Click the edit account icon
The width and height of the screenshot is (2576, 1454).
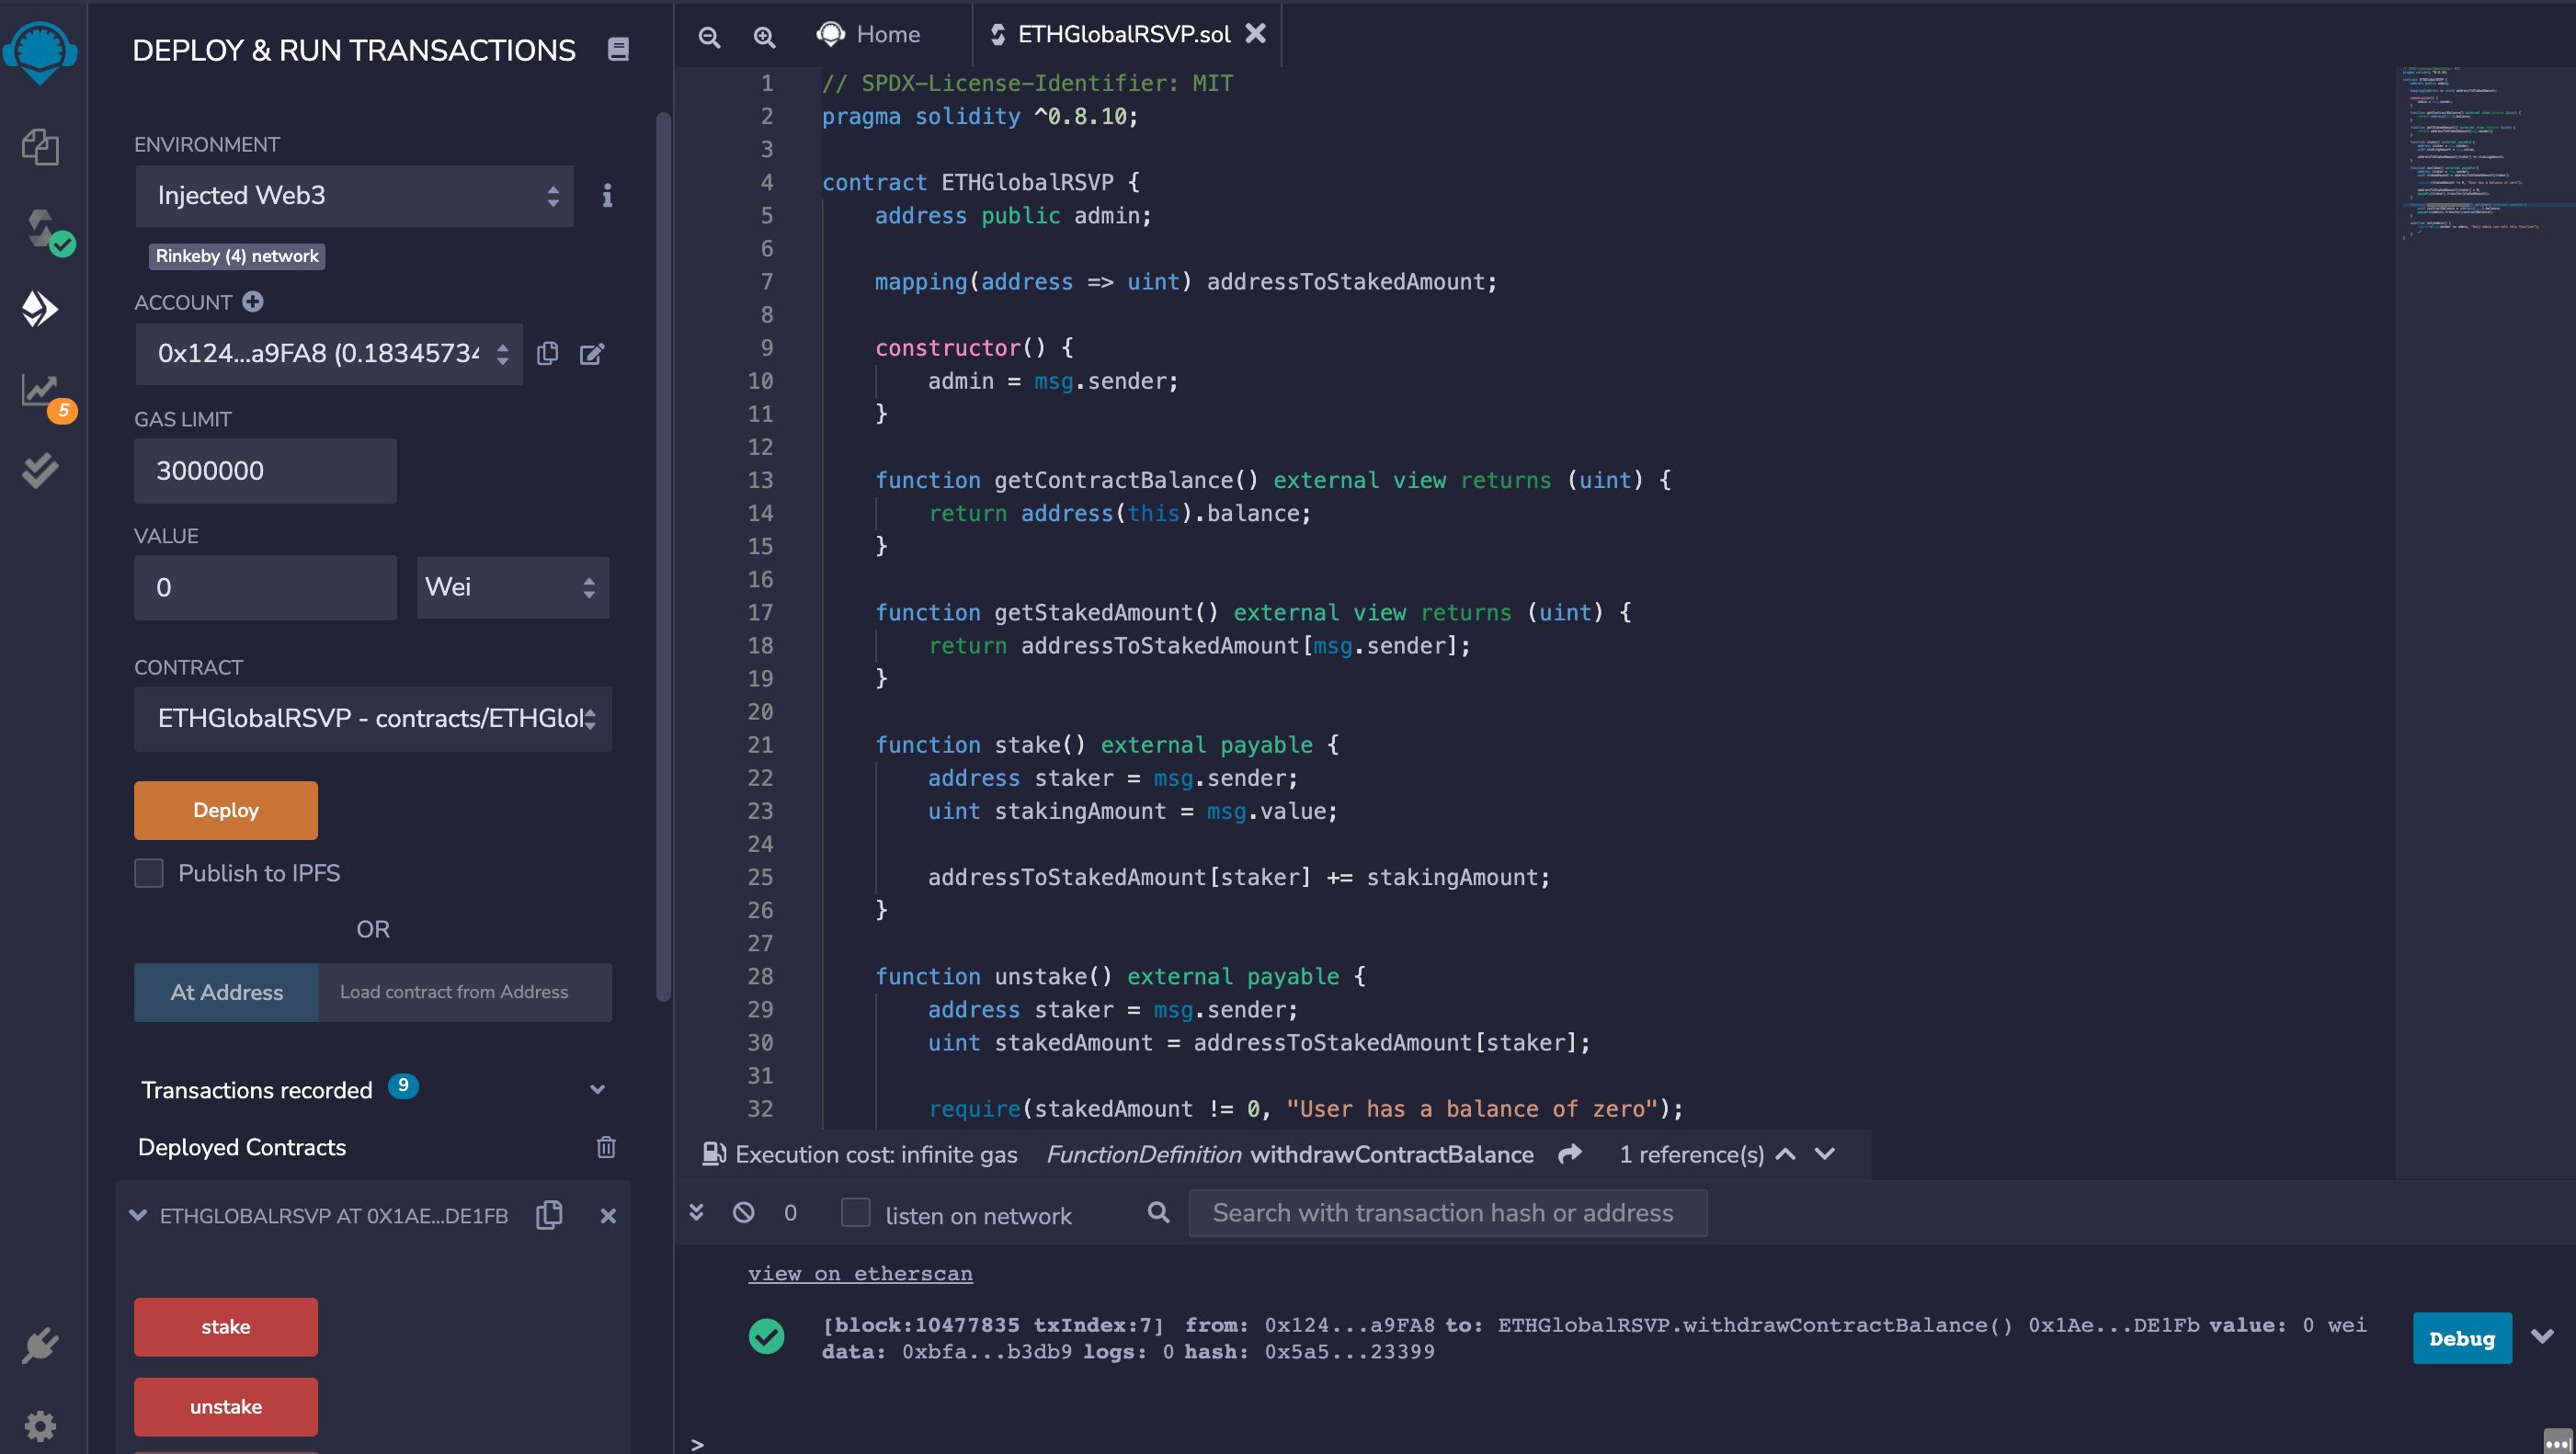[591, 354]
